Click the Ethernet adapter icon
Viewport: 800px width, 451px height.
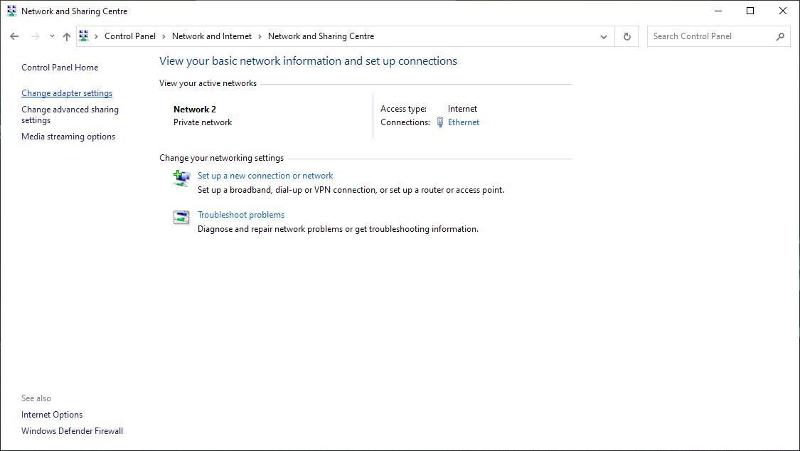[440, 122]
